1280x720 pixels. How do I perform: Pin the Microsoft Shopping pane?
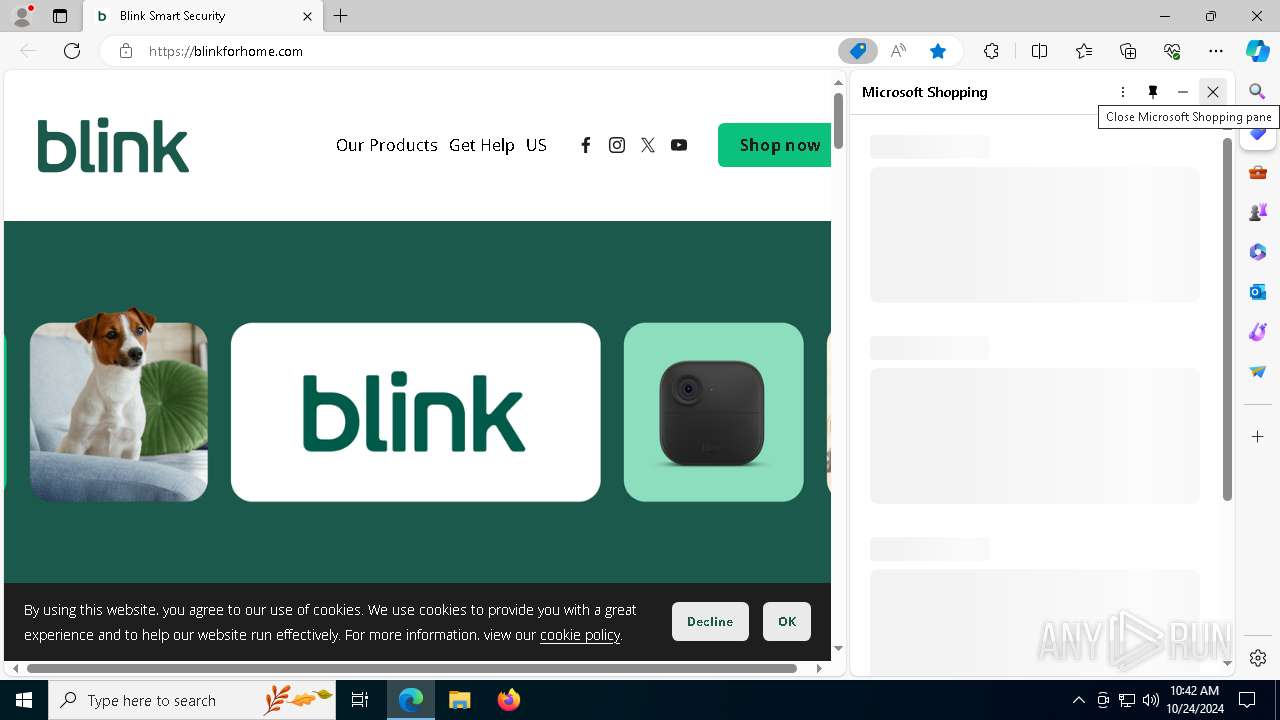coord(1153,92)
